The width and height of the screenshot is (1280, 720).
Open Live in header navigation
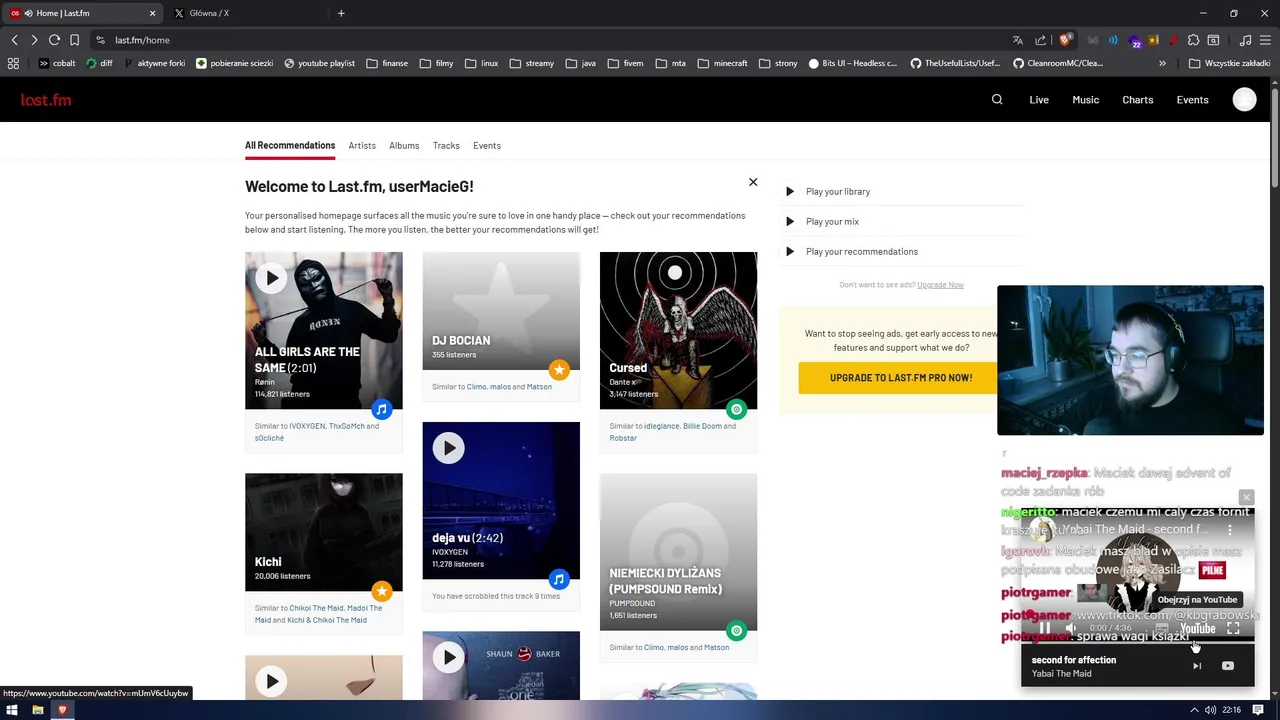point(1039,100)
